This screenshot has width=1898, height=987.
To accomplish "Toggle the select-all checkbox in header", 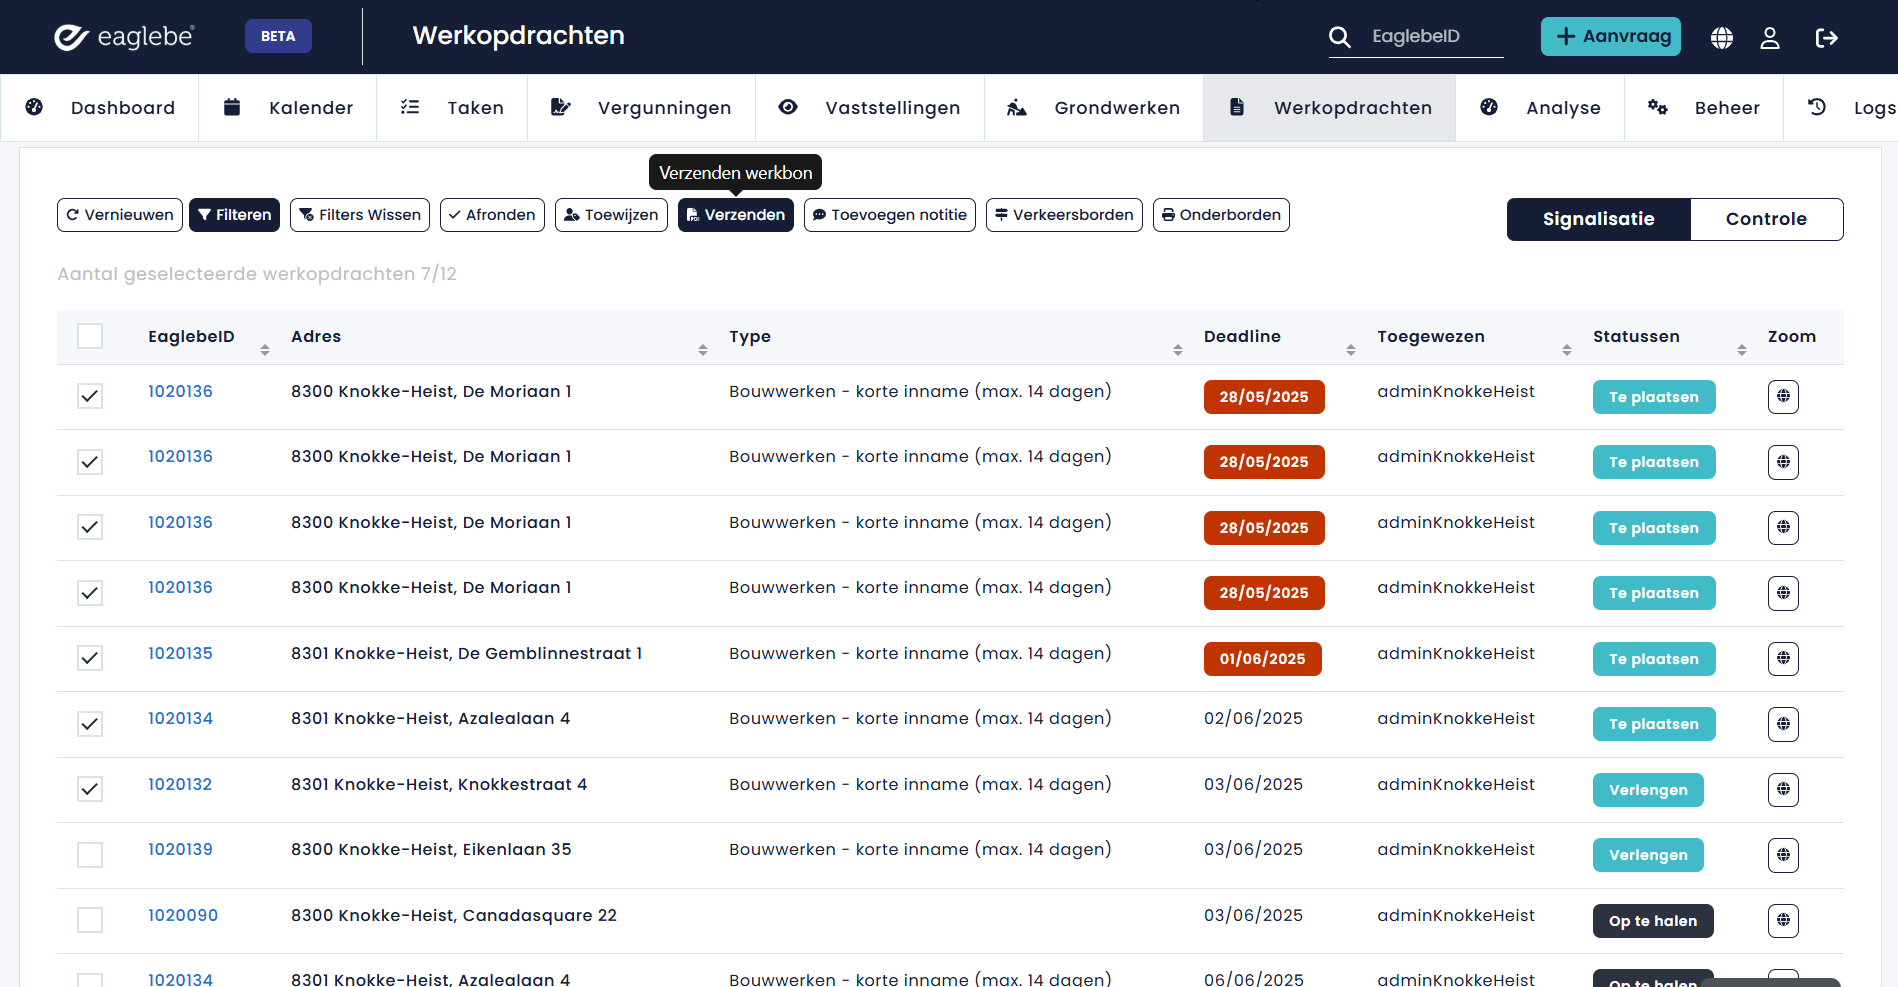I will [x=90, y=336].
